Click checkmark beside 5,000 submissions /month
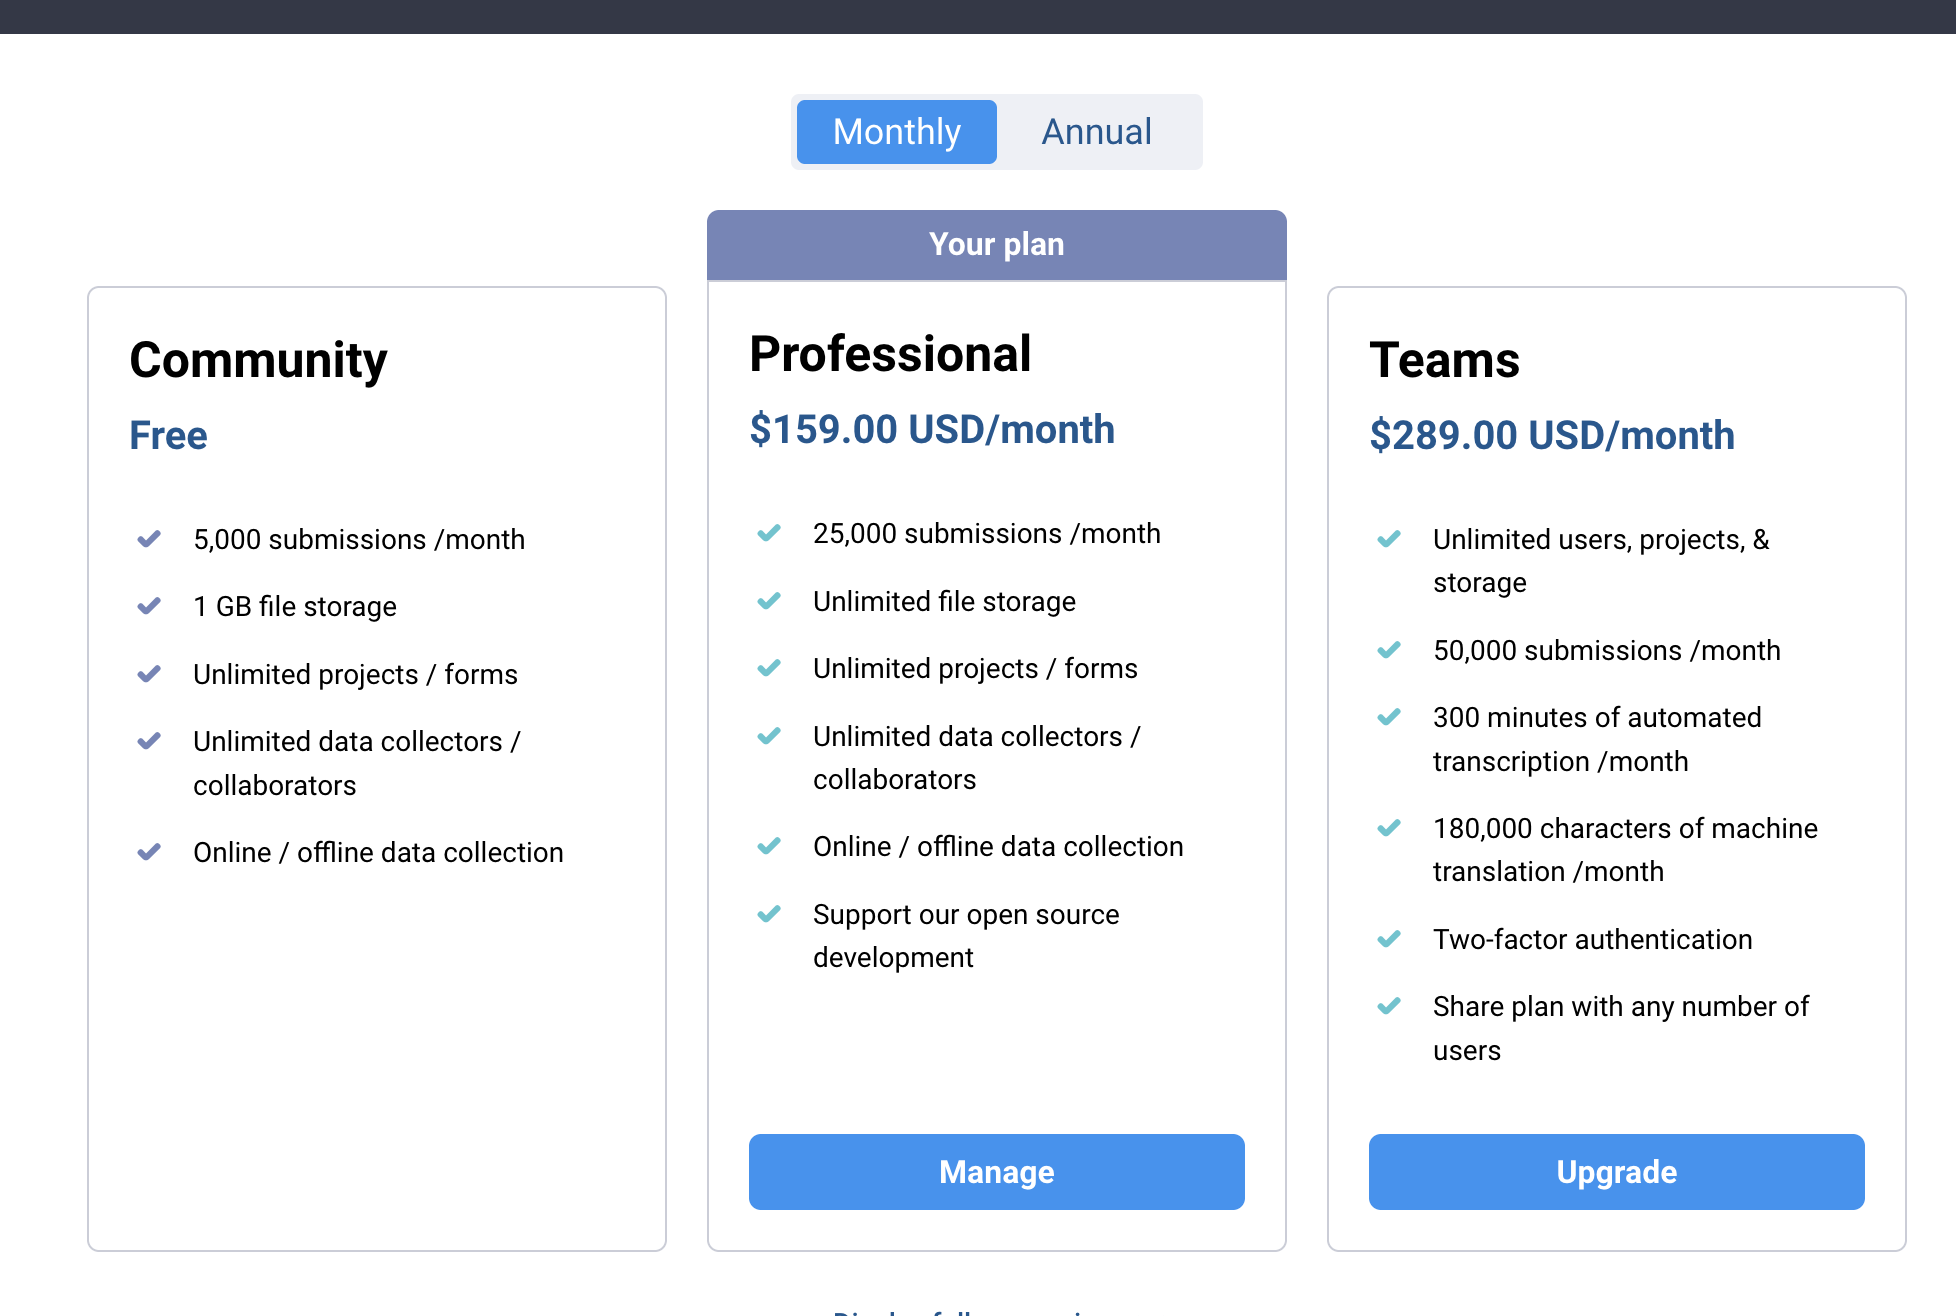Screen dimensions: 1956x1316 click(x=149, y=539)
